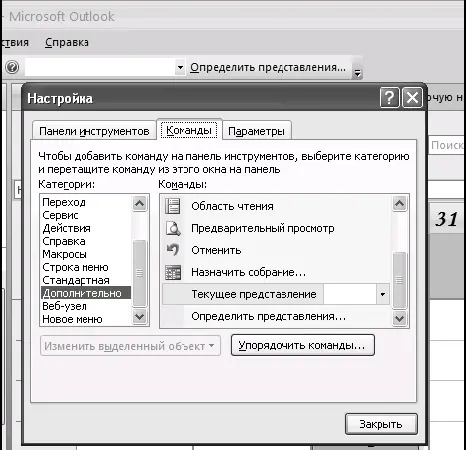
Task: Select Макросы category
Action: click(x=86, y=254)
